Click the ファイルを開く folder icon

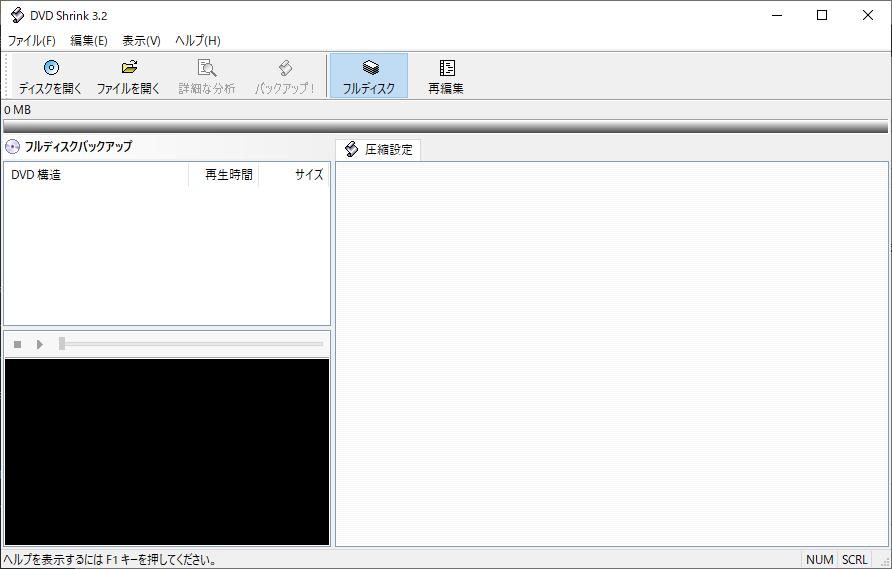(x=130, y=68)
